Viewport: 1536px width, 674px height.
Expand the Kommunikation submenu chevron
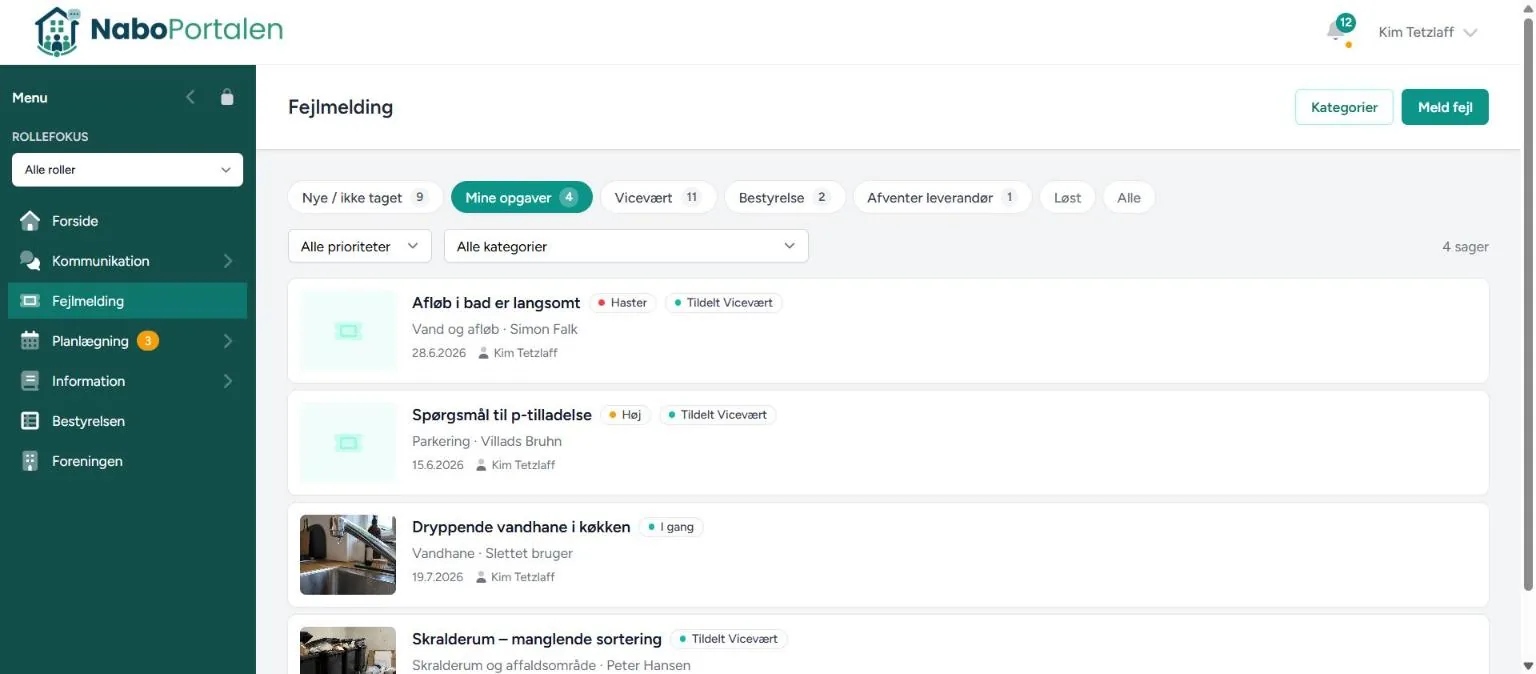coord(228,261)
